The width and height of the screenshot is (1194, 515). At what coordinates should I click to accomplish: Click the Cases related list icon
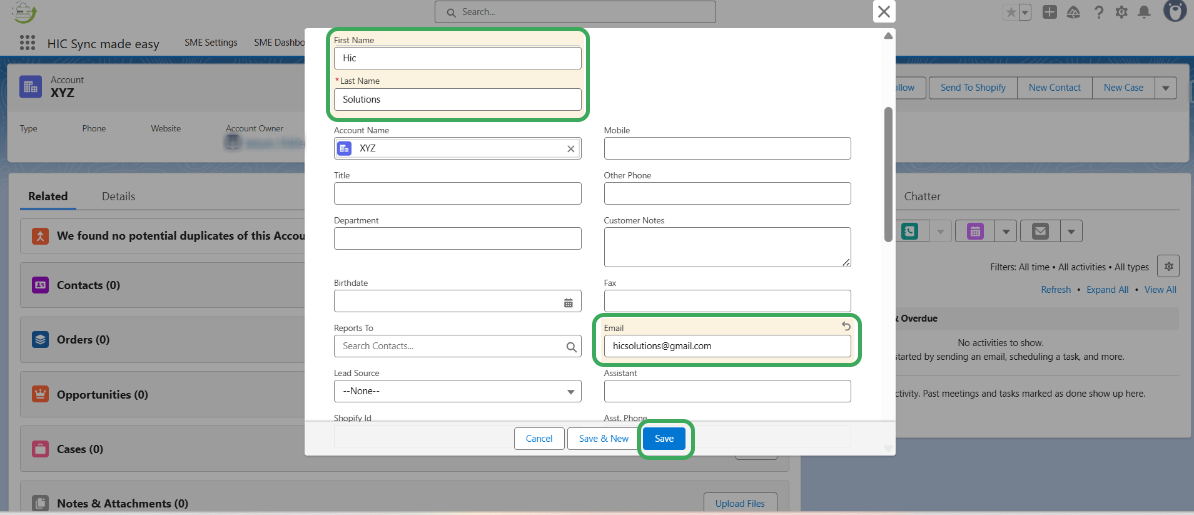pyautogui.click(x=40, y=449)
